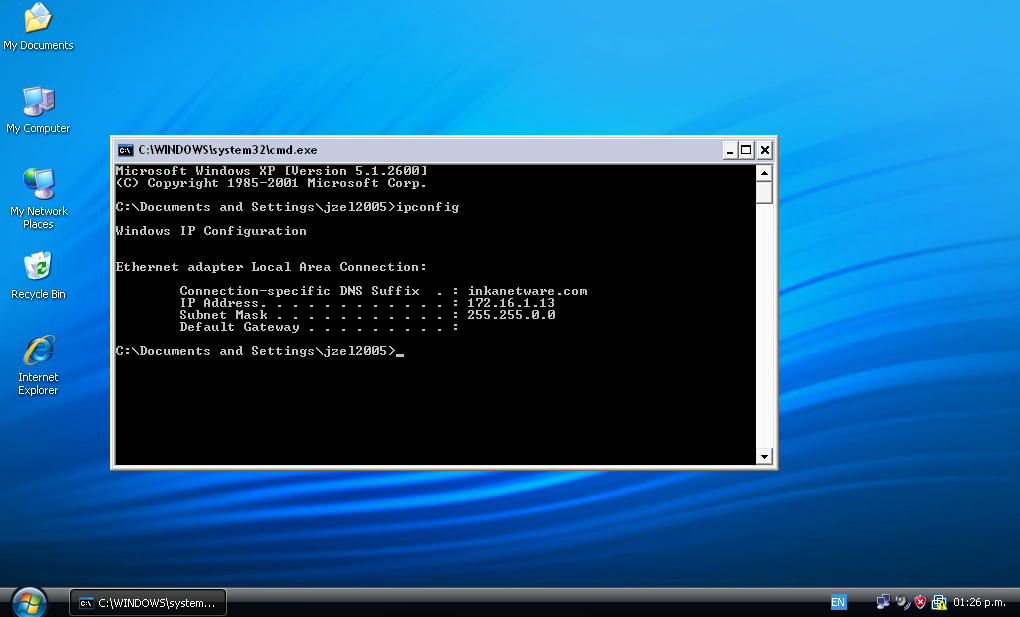Click the Ethernet adapter Local Area Connection line
Viewport: 1020px width, 617px height.
[271, 267]
